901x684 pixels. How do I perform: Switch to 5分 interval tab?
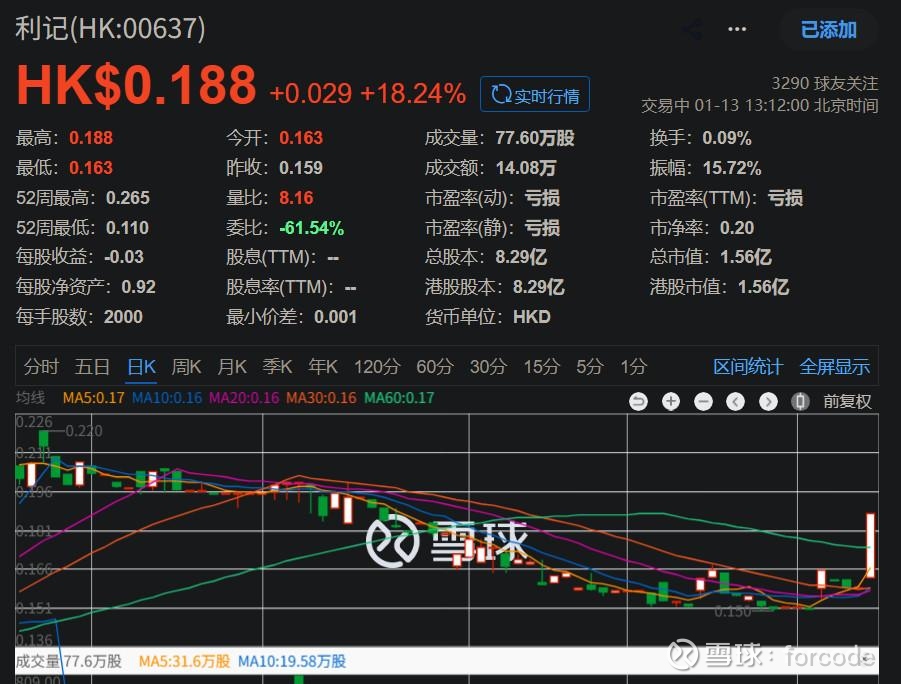(590, 367)
